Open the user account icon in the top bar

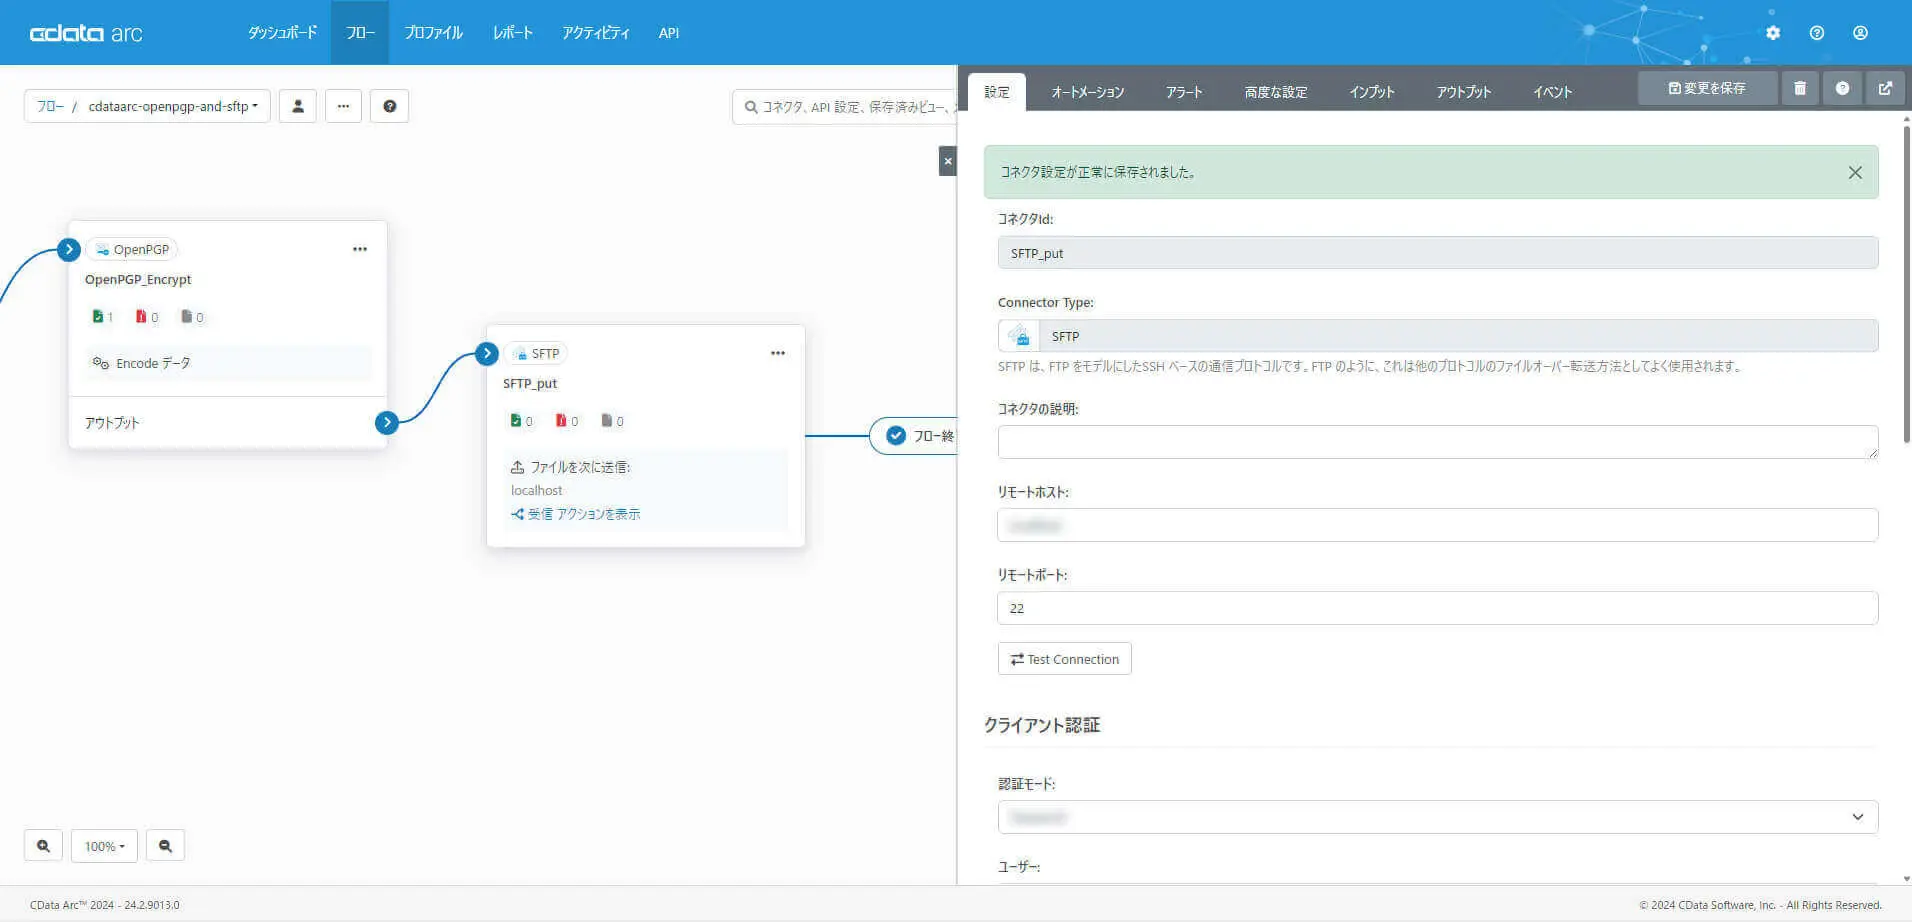pos(1860,33)
